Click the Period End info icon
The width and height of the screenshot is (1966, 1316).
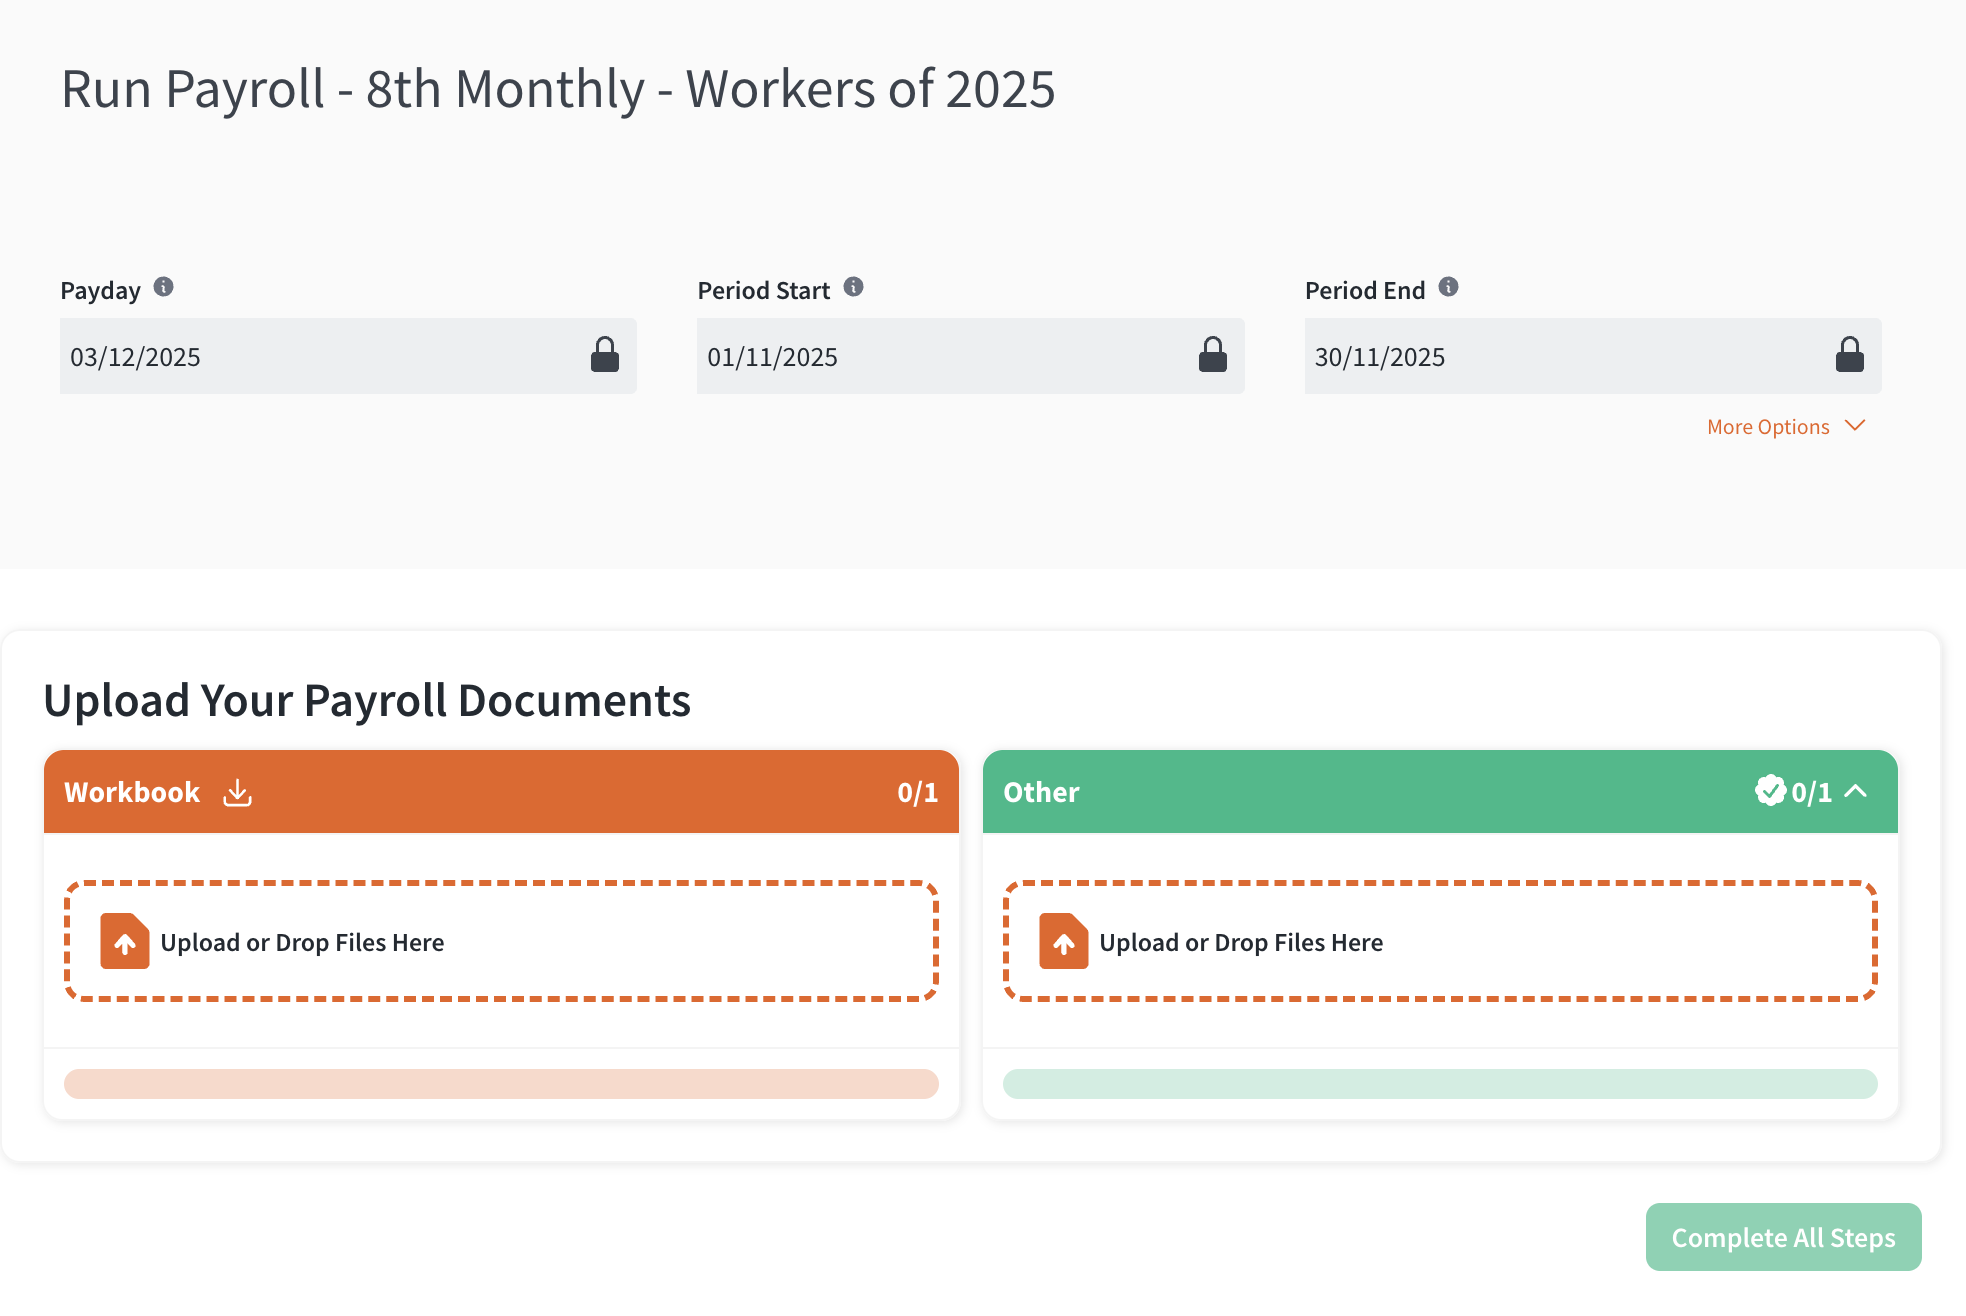coord(1449,288)
